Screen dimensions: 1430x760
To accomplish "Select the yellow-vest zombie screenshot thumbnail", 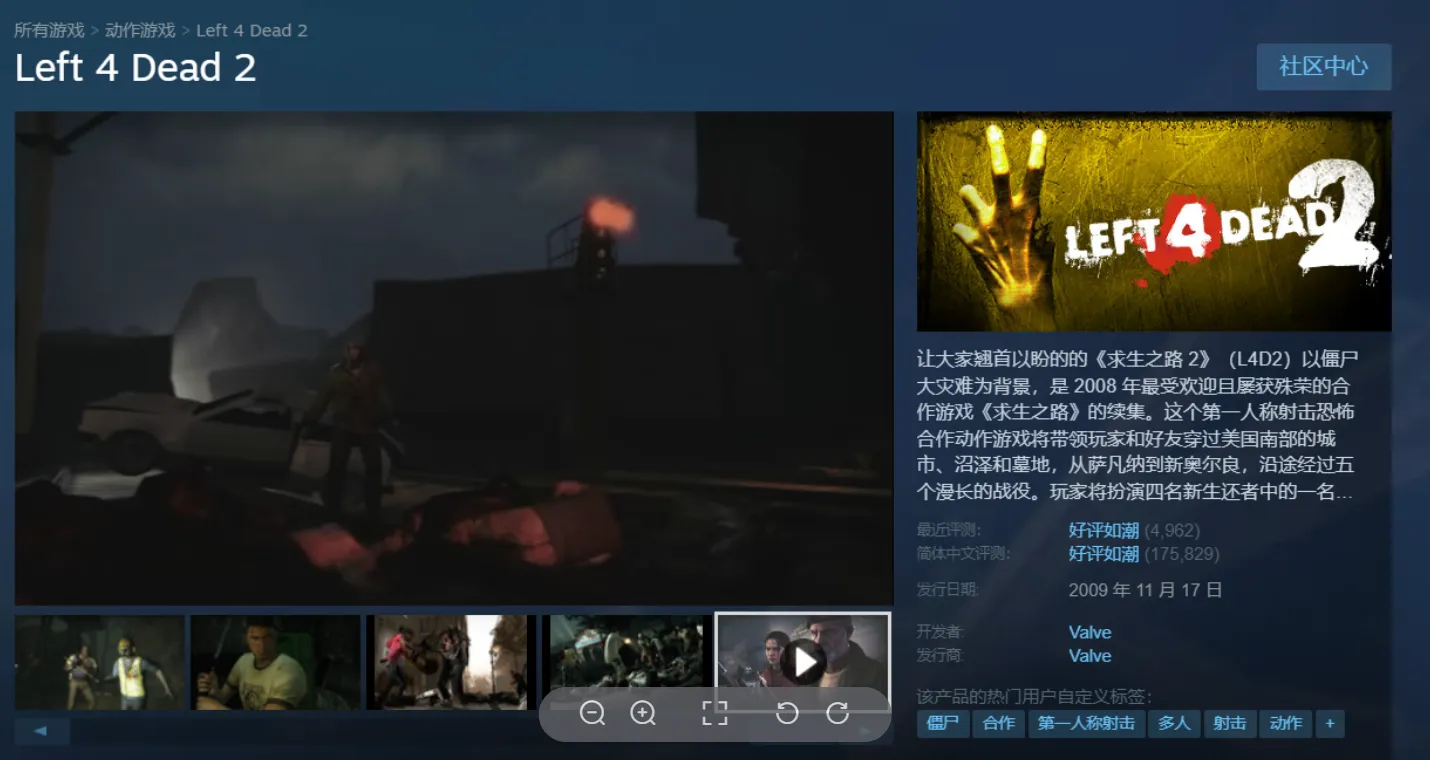I will point(100,662).
